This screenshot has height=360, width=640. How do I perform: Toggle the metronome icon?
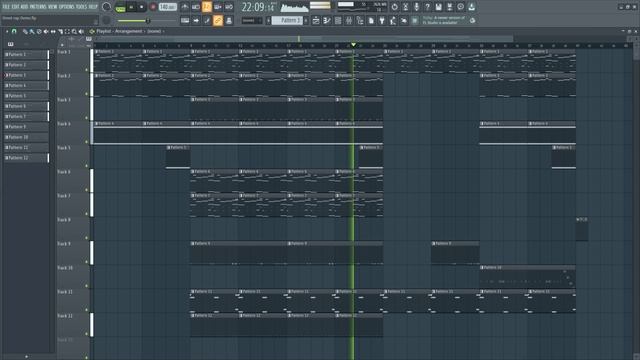tap(185, 7)
